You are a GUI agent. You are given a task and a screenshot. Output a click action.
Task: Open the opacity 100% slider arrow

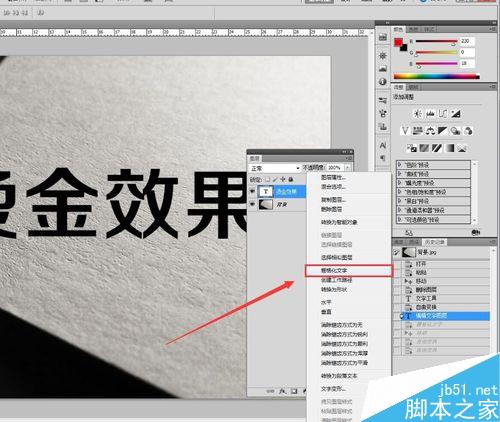(347, 168)
